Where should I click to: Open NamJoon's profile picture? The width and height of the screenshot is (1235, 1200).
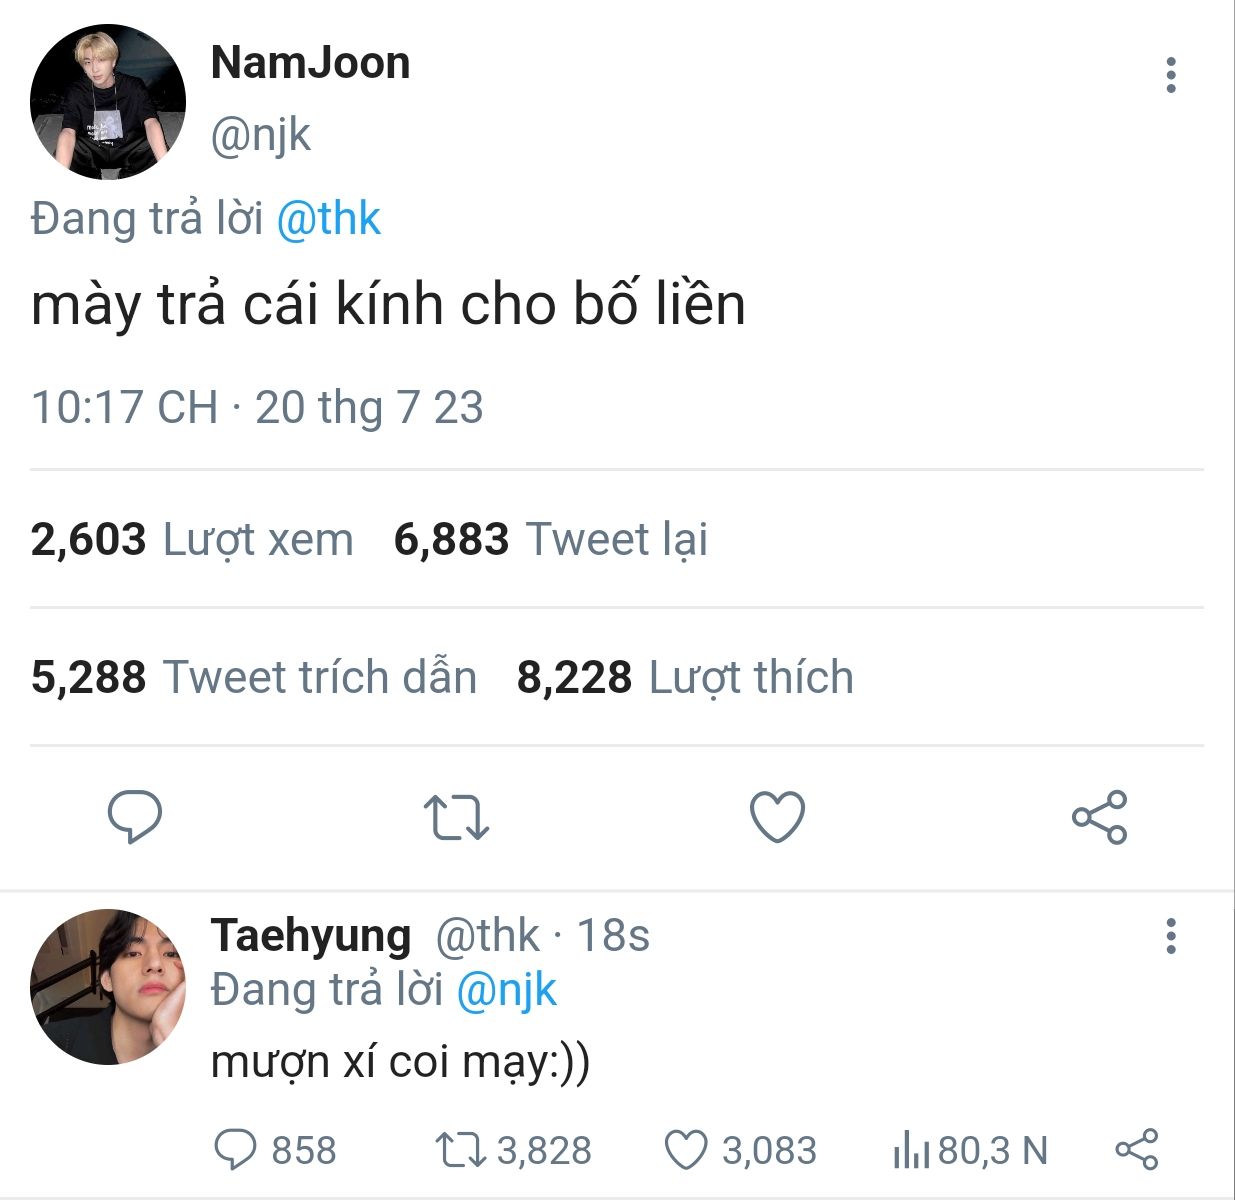point(107,102)
